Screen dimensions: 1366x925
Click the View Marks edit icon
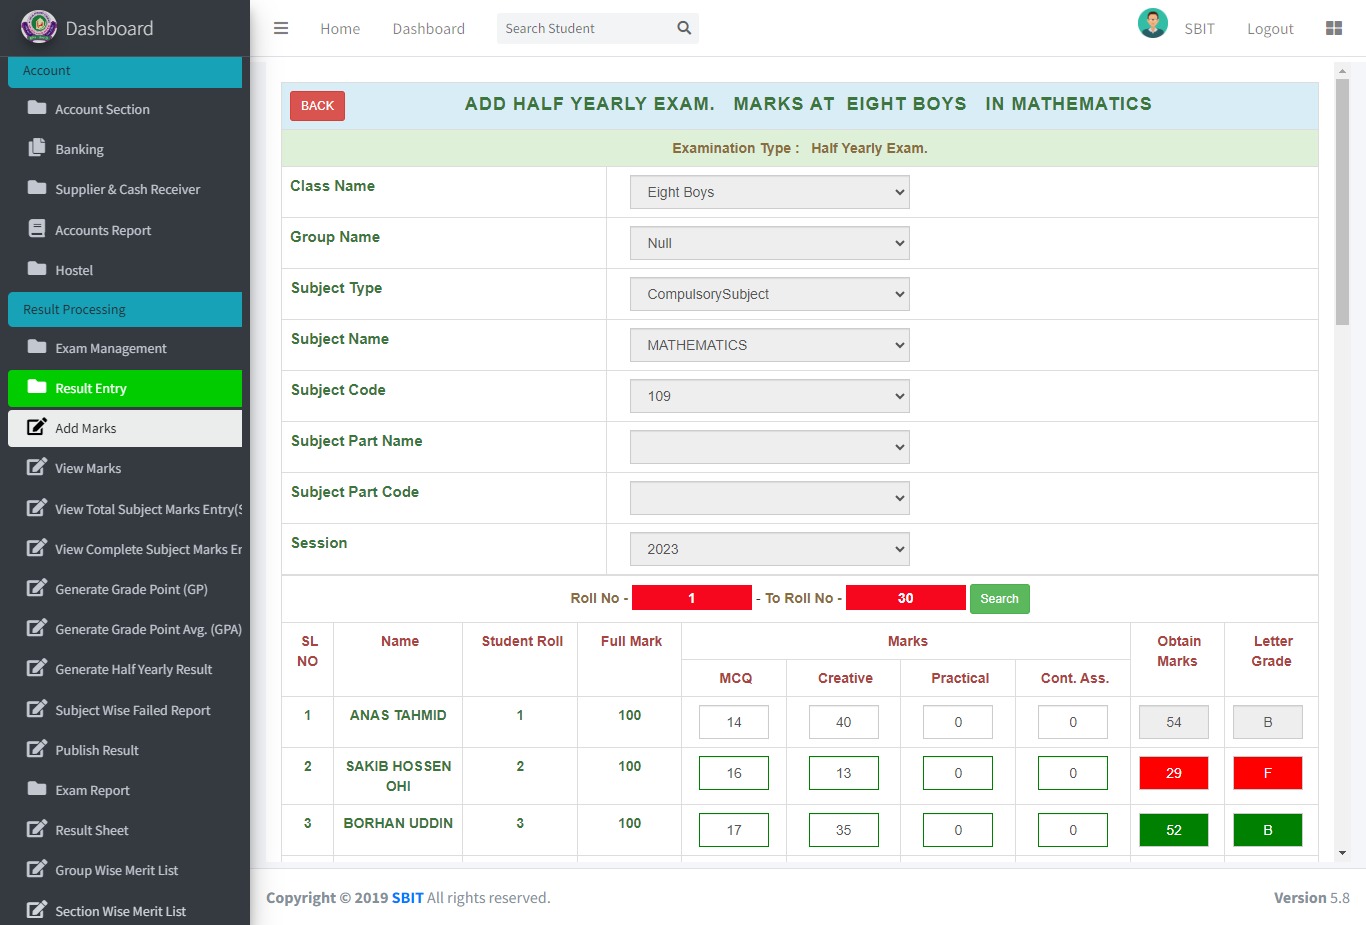37,467
